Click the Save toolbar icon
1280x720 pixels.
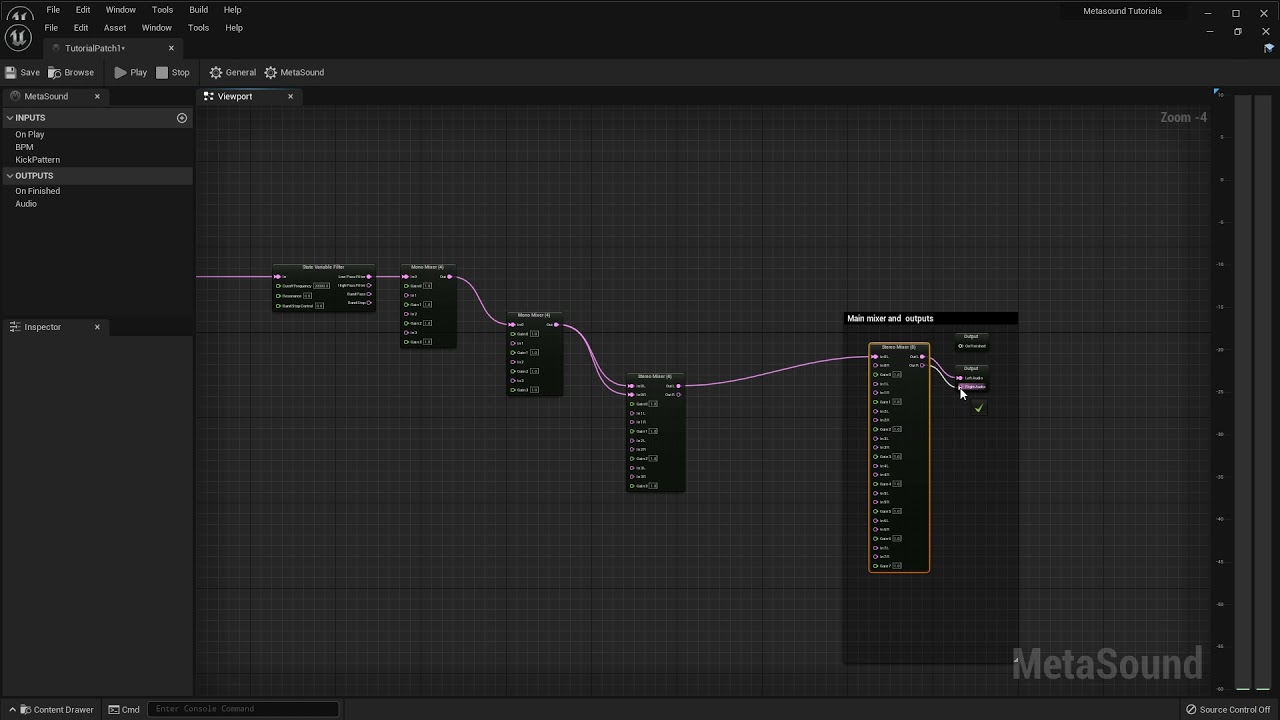click(x=11, y=72)
